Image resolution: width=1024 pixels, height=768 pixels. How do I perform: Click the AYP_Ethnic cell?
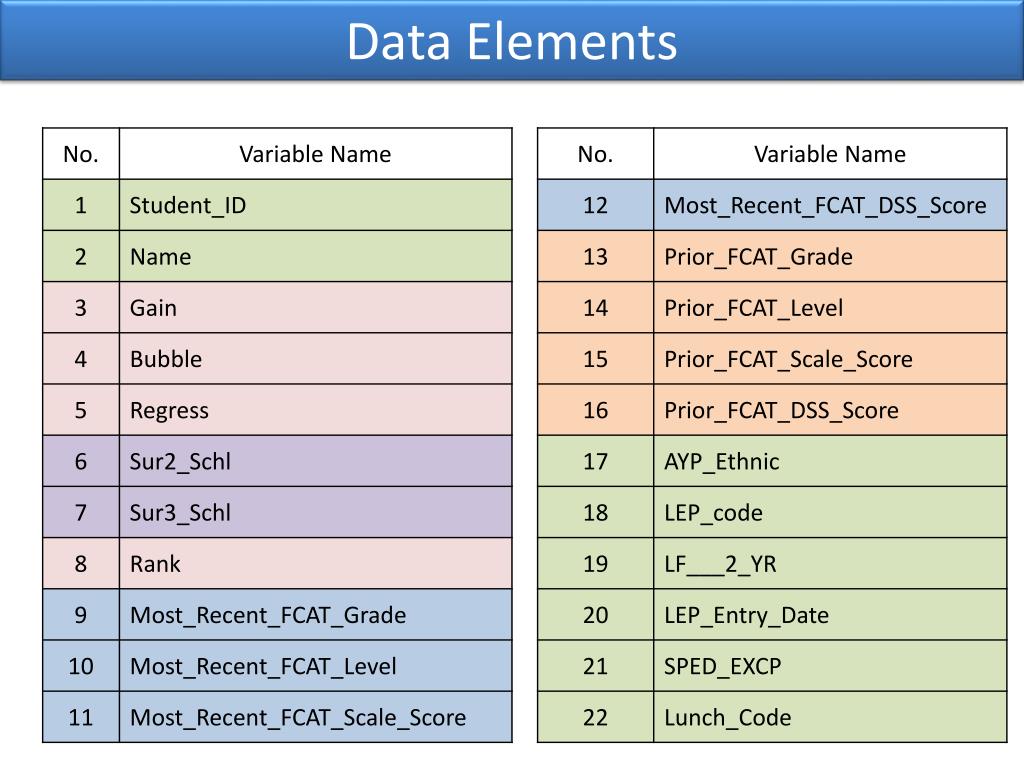830,461
